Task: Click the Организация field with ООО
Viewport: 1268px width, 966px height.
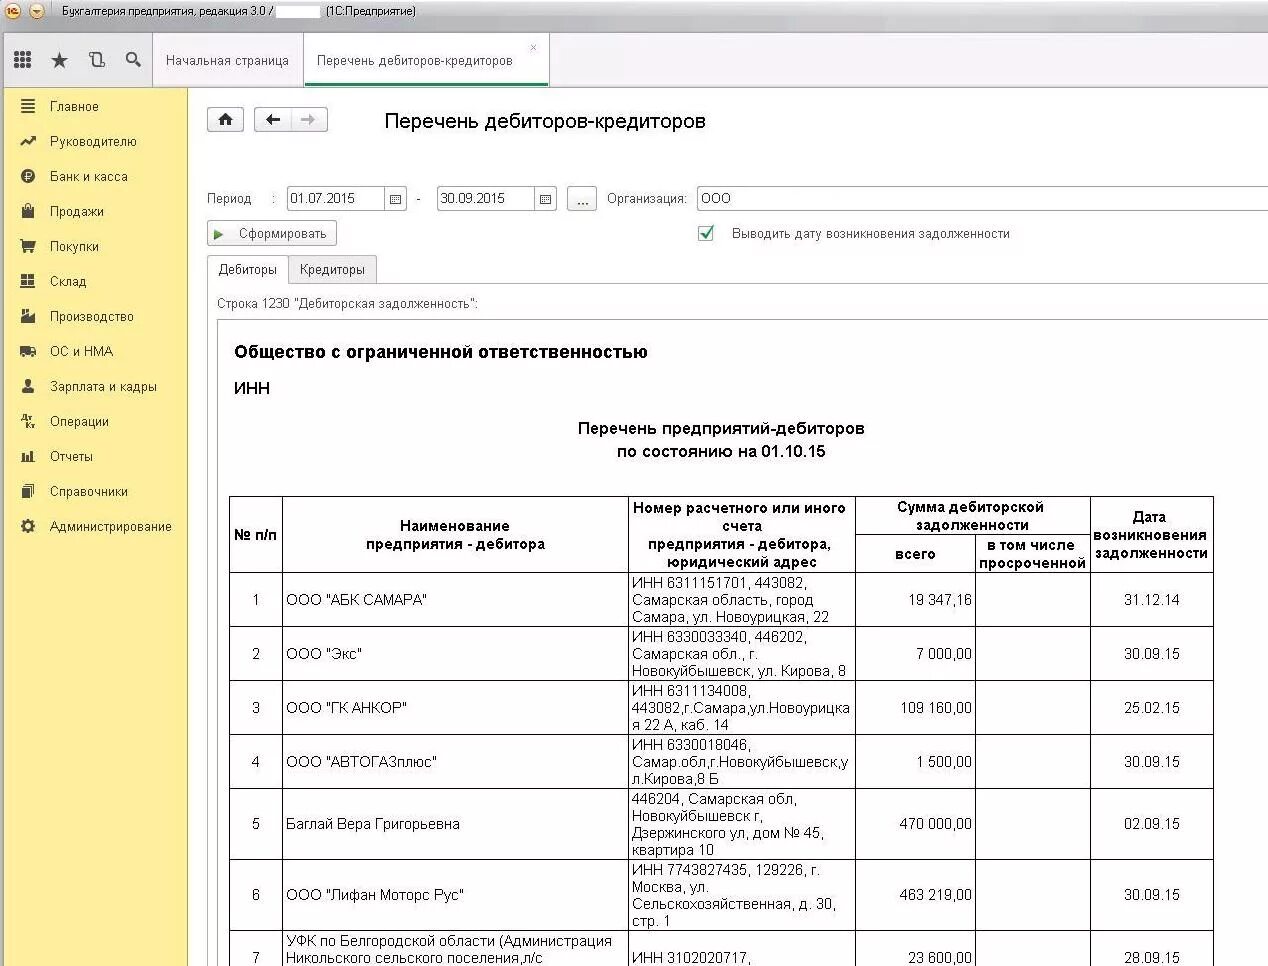Action: tap(982, 199)
